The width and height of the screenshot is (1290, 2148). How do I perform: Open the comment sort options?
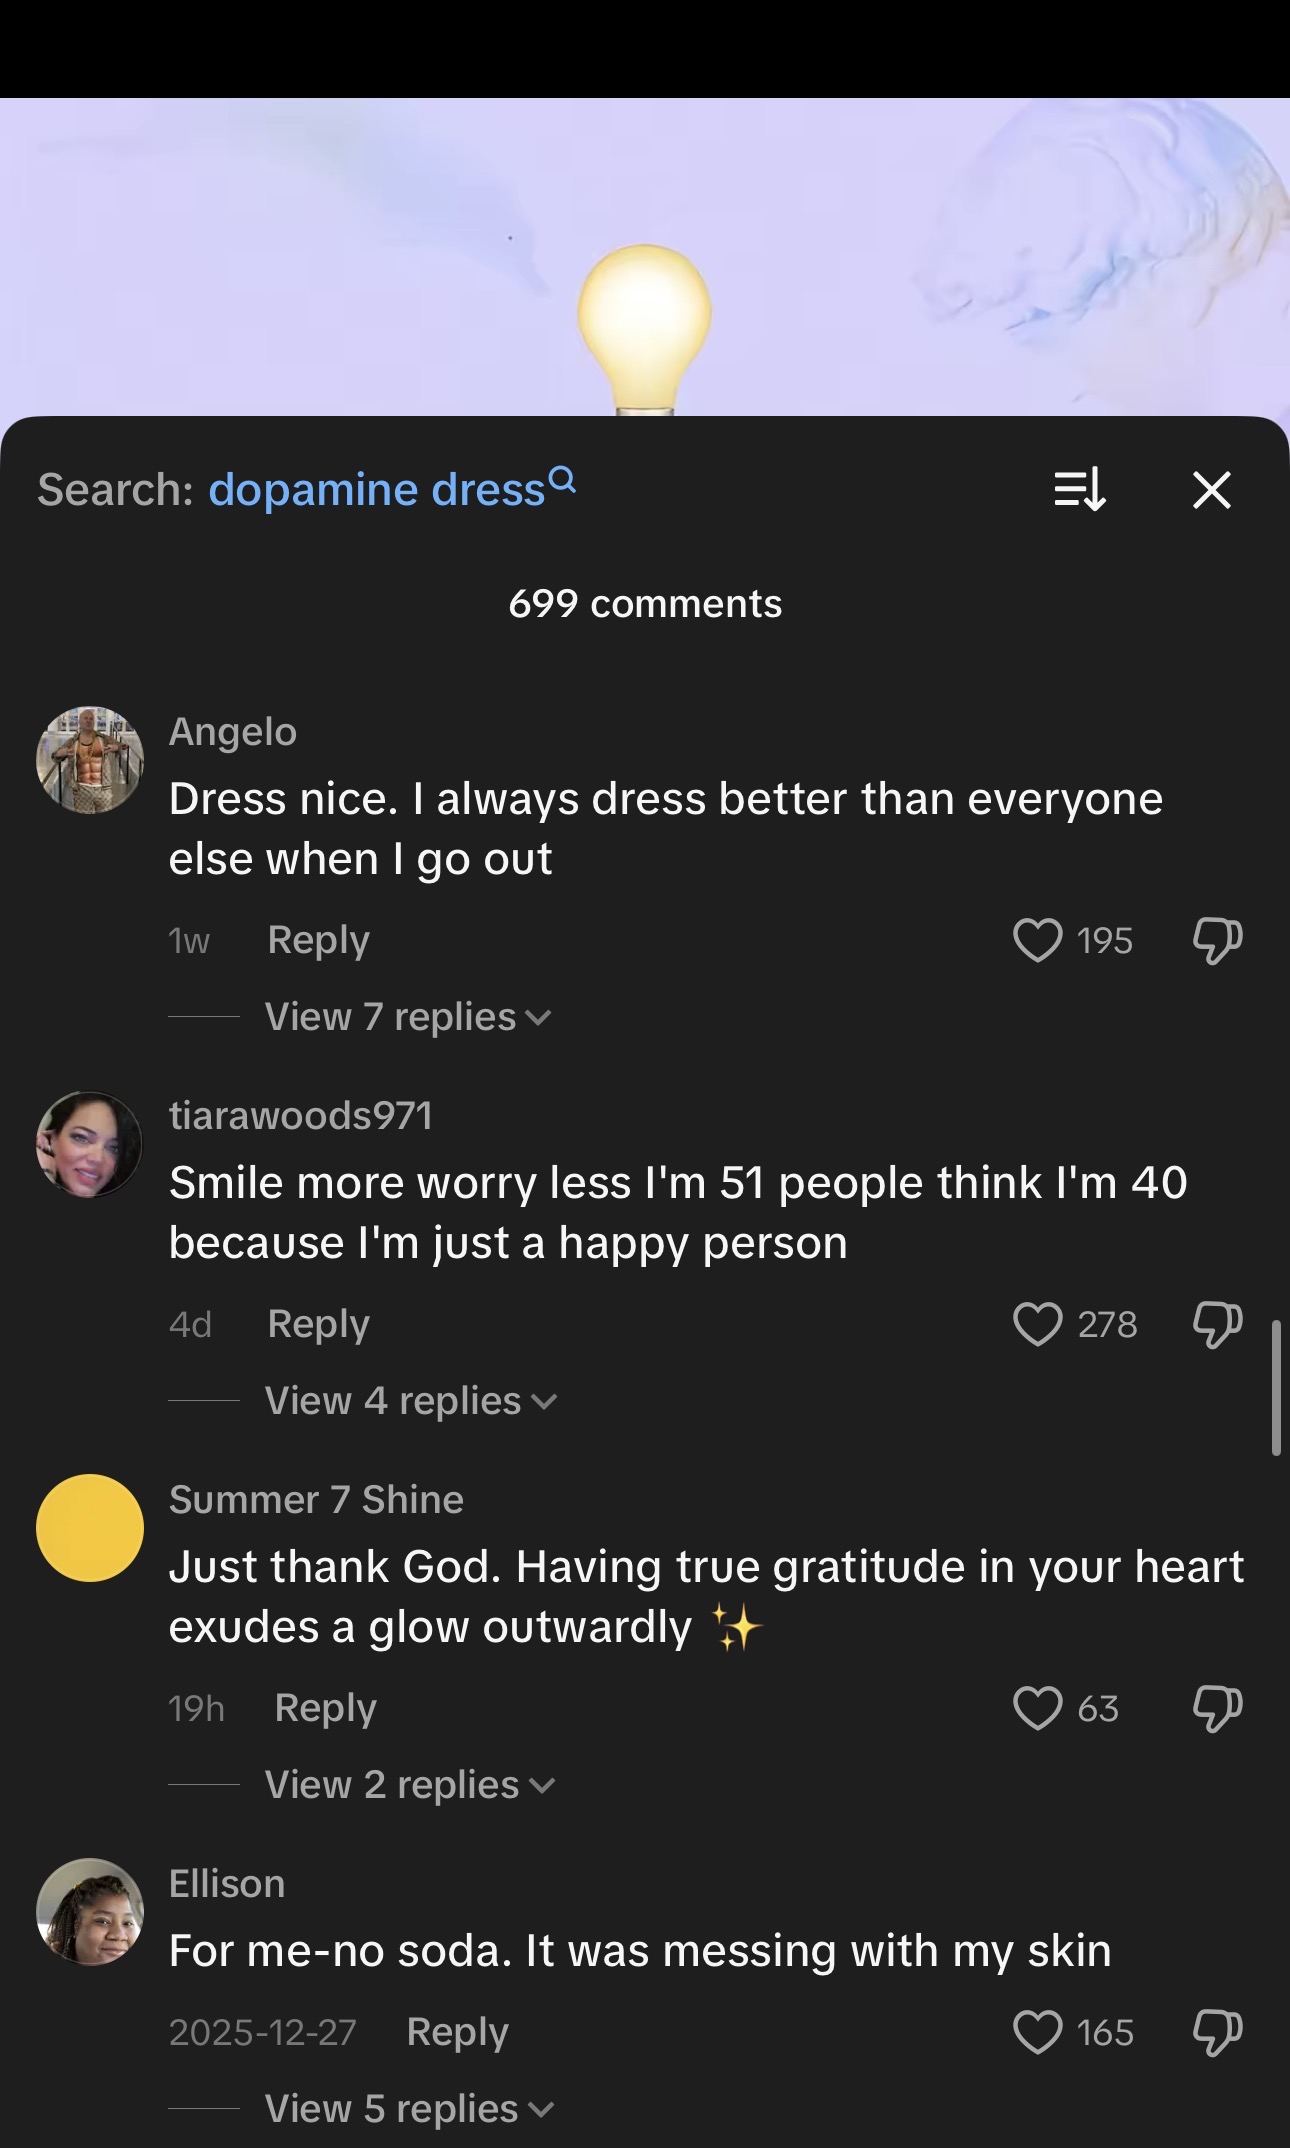click(x=1080, y=490)
